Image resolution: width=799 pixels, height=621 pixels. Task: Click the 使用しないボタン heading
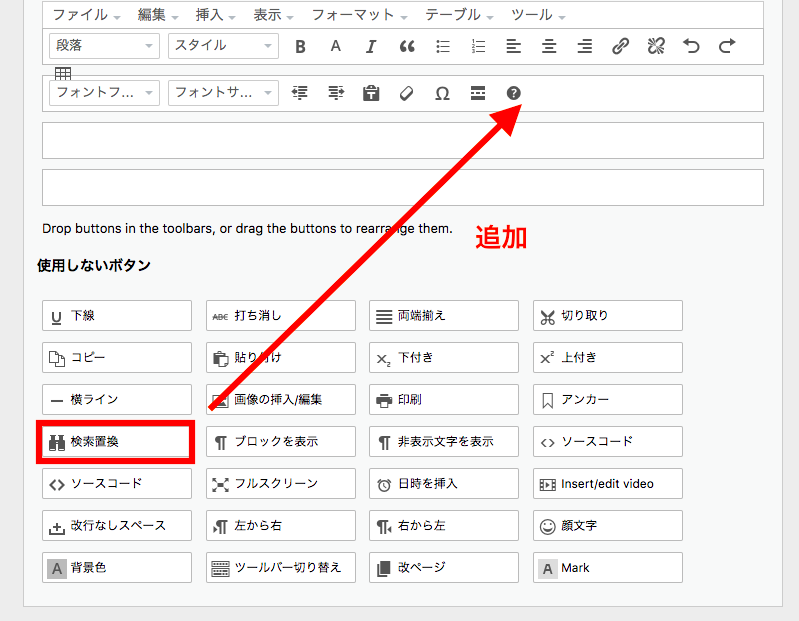coord(94,265)
